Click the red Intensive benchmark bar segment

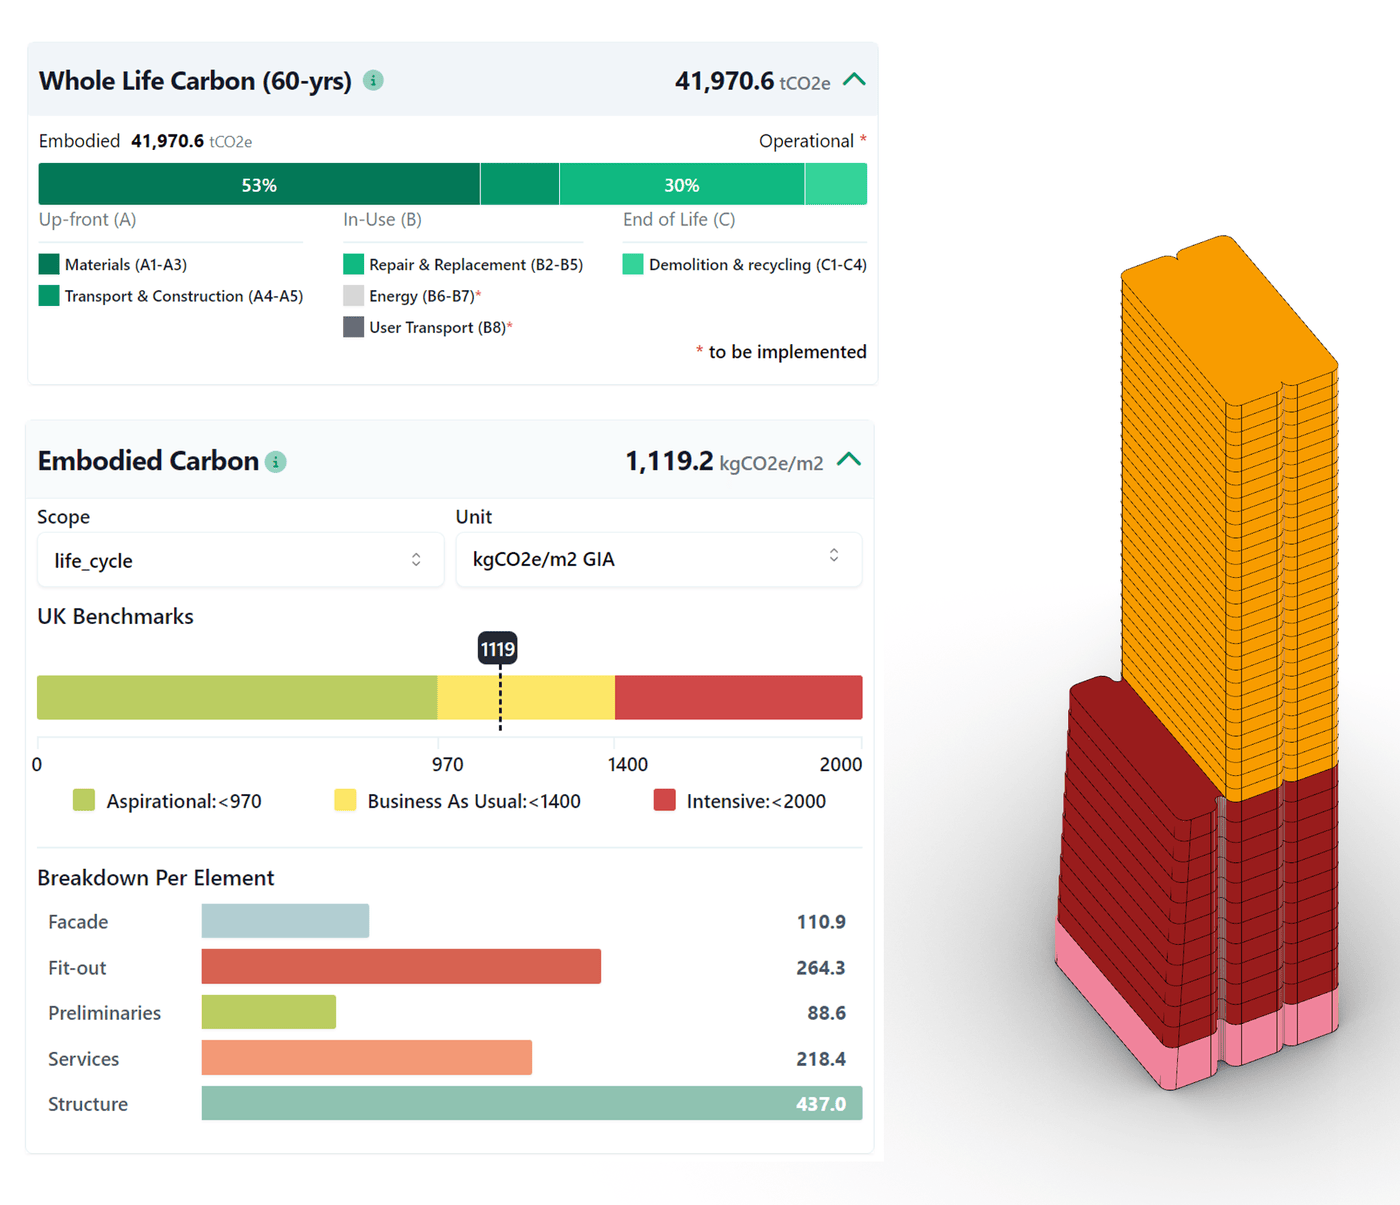(x=739, y=697)
